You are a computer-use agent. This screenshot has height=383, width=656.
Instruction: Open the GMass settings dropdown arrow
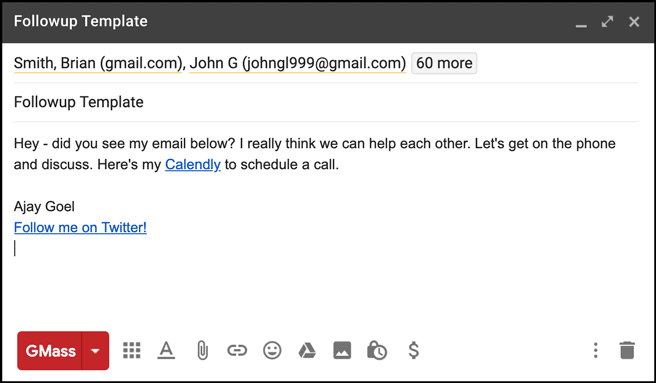[95, 351]
